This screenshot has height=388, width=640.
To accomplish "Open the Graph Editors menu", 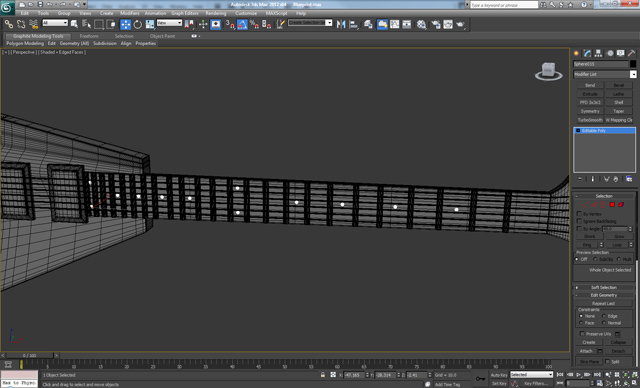I will click(184, 13).
